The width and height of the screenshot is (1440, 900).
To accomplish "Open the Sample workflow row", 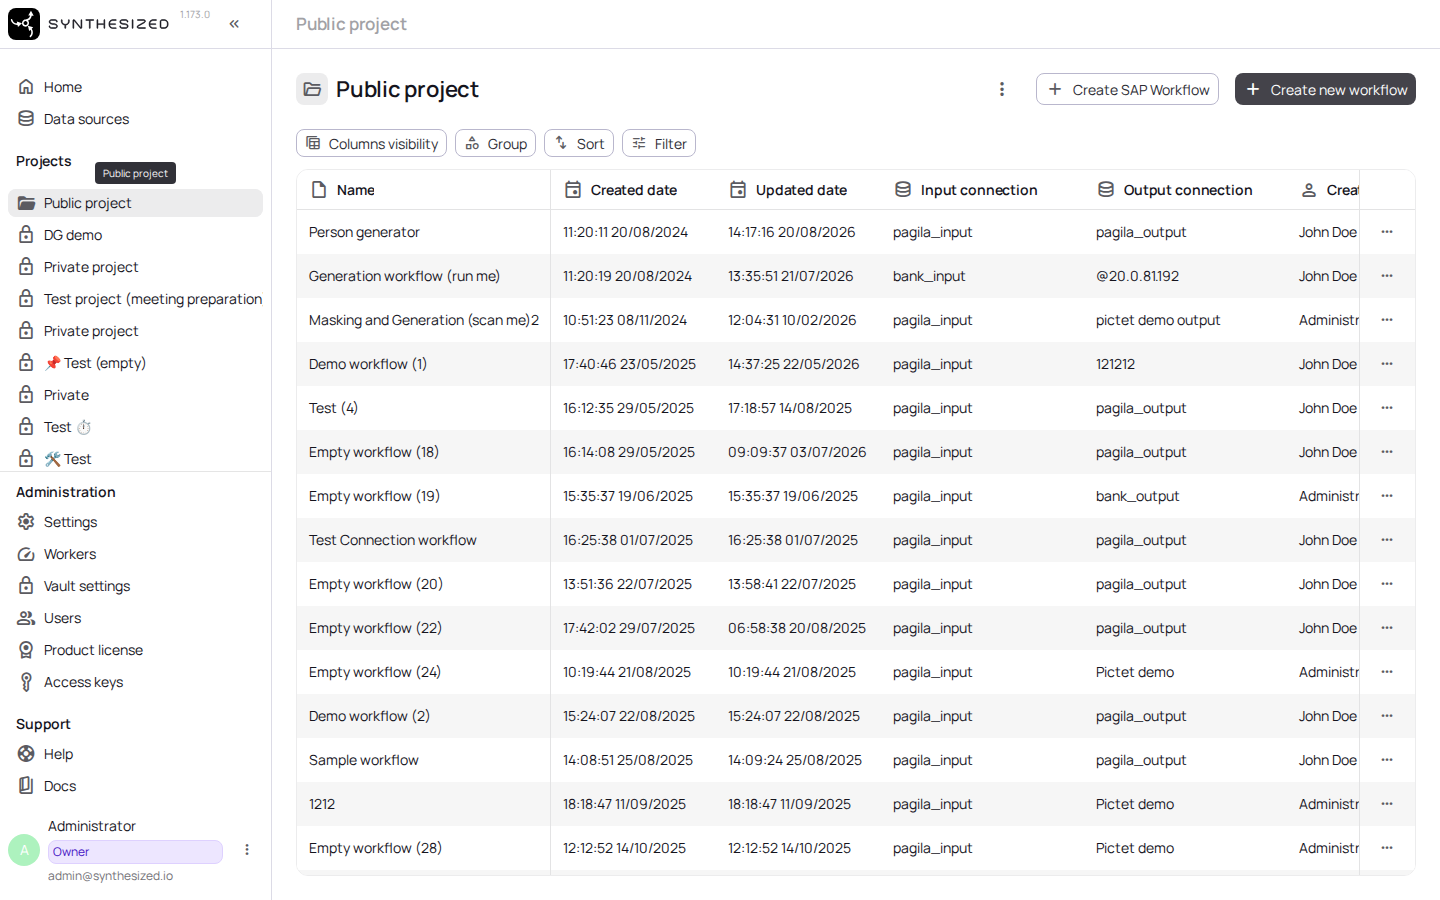I will pyautogui.click(x=855, y=760).
